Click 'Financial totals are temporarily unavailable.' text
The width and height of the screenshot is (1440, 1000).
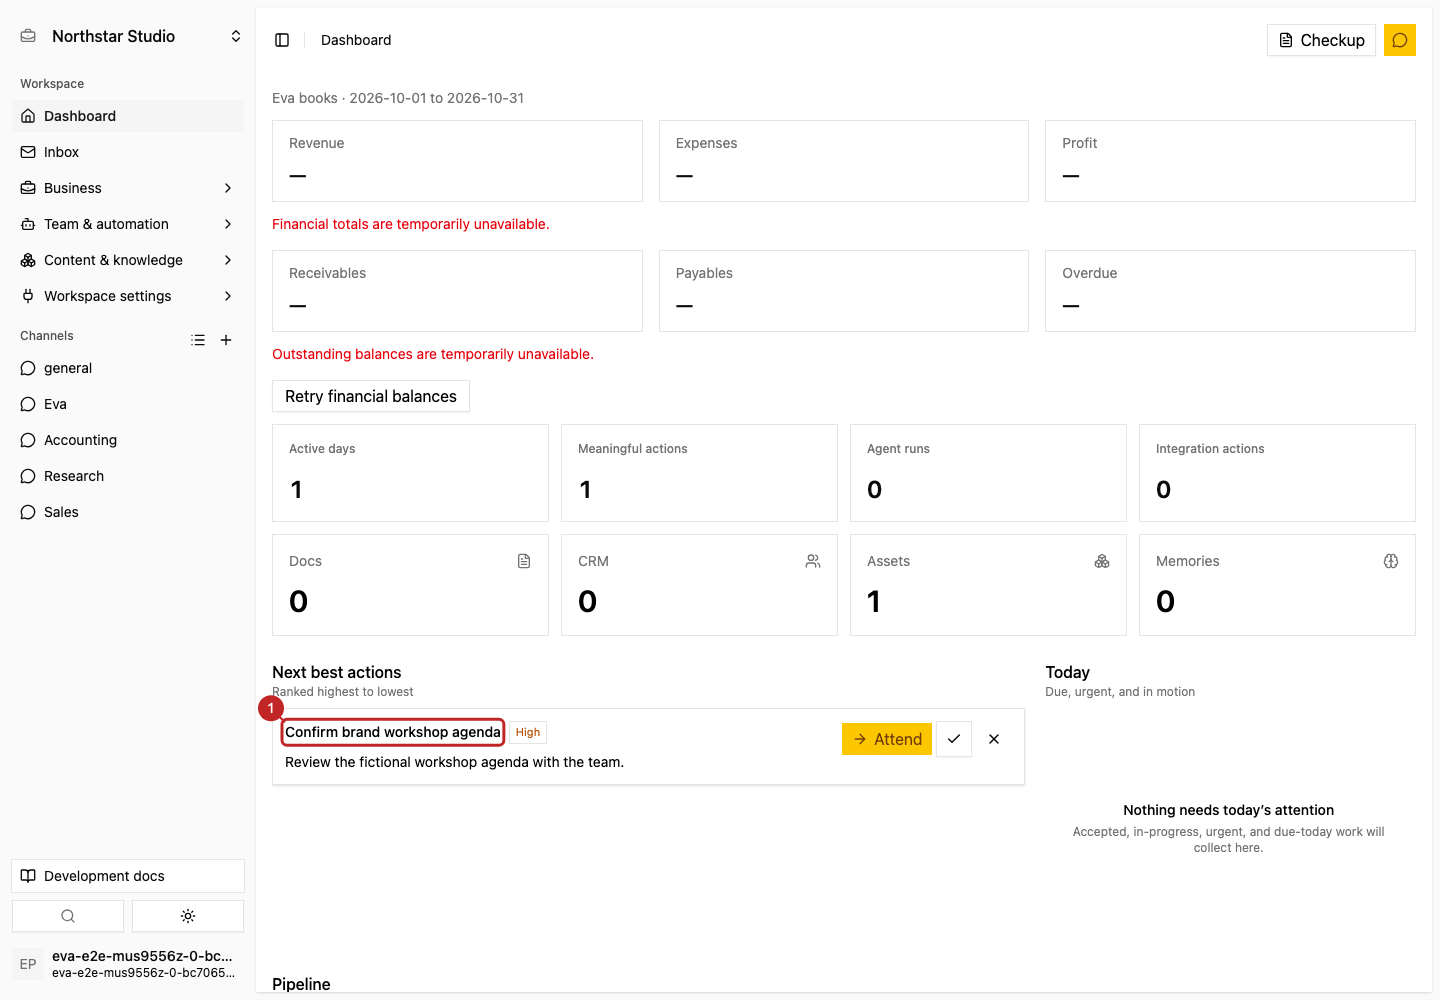pyautogui.click(x=411, y=224)
